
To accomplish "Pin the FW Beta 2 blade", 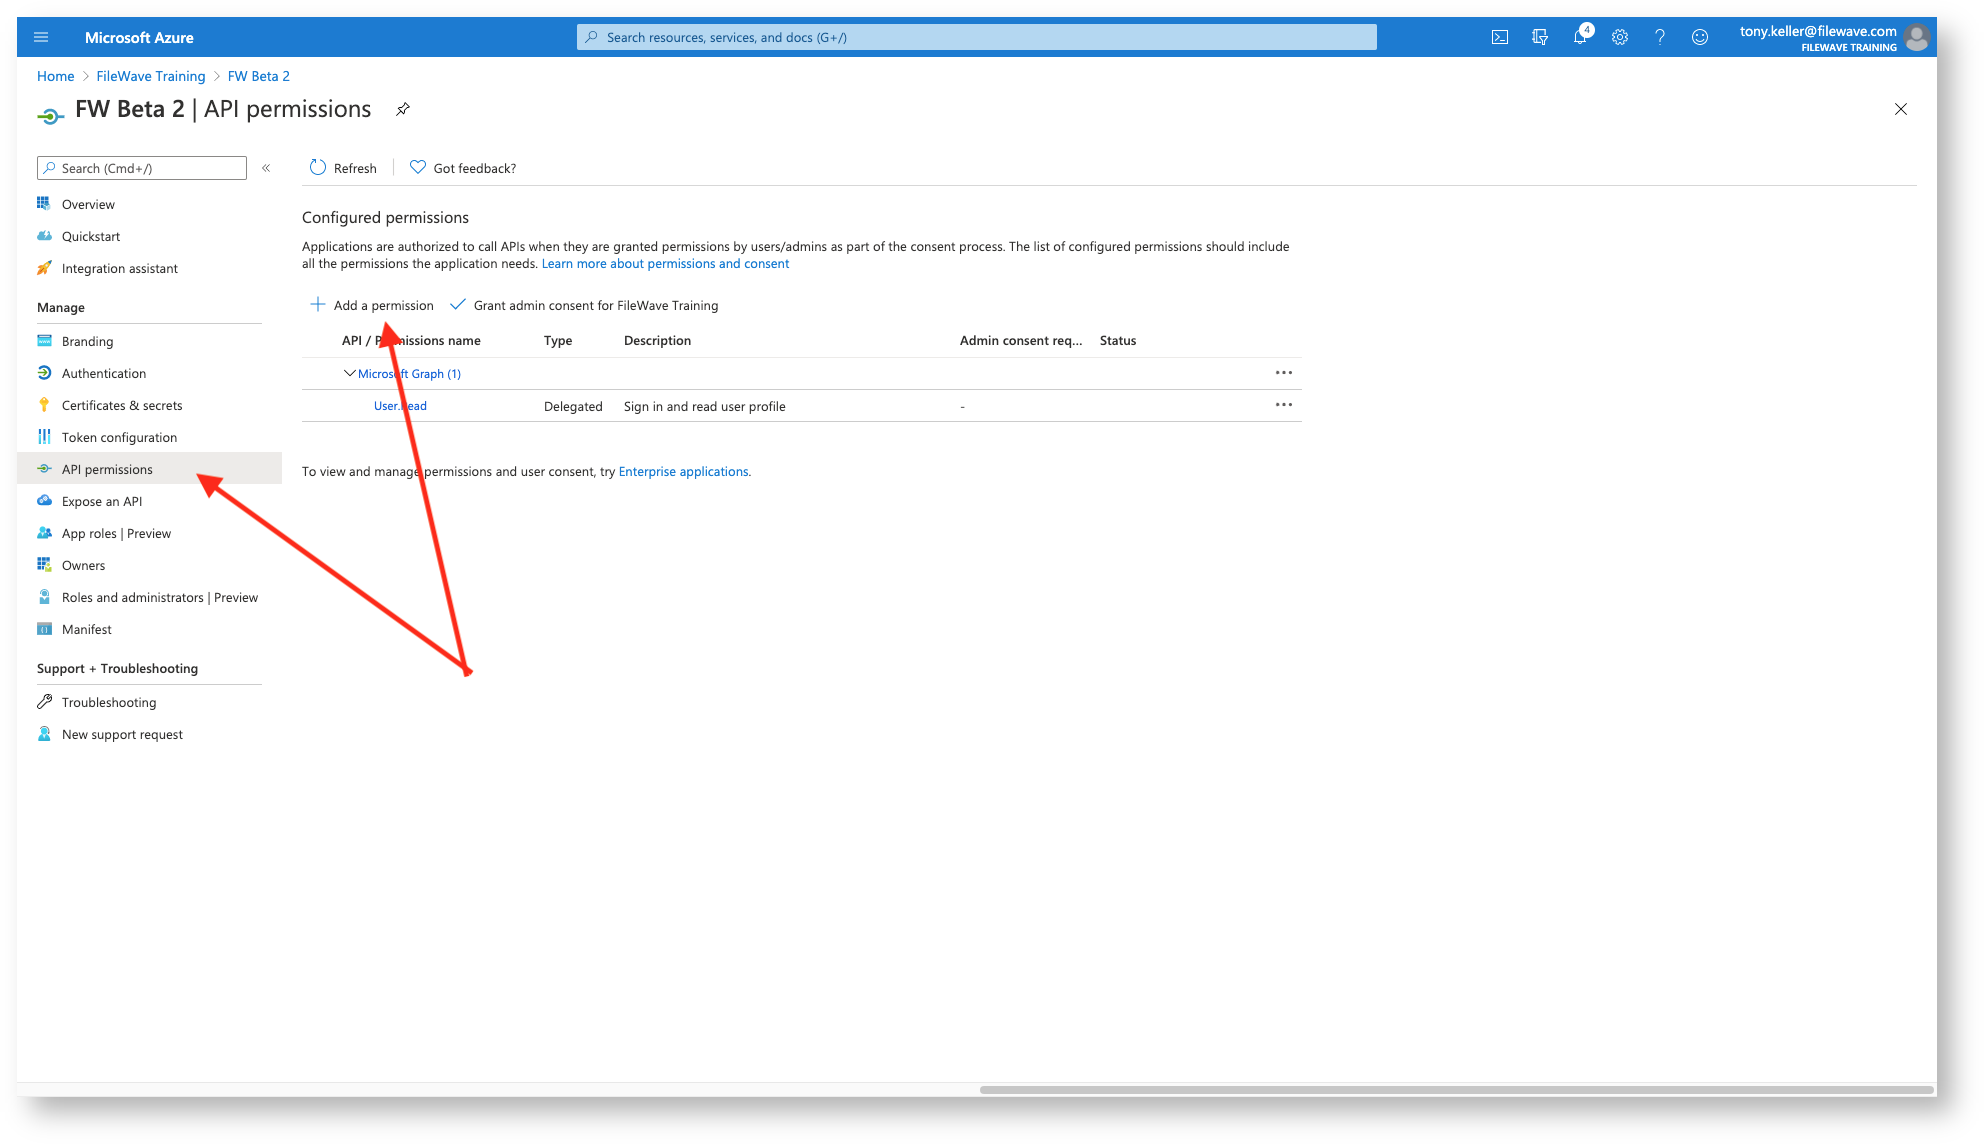I will pyautogui.click(x=403, y=109).
